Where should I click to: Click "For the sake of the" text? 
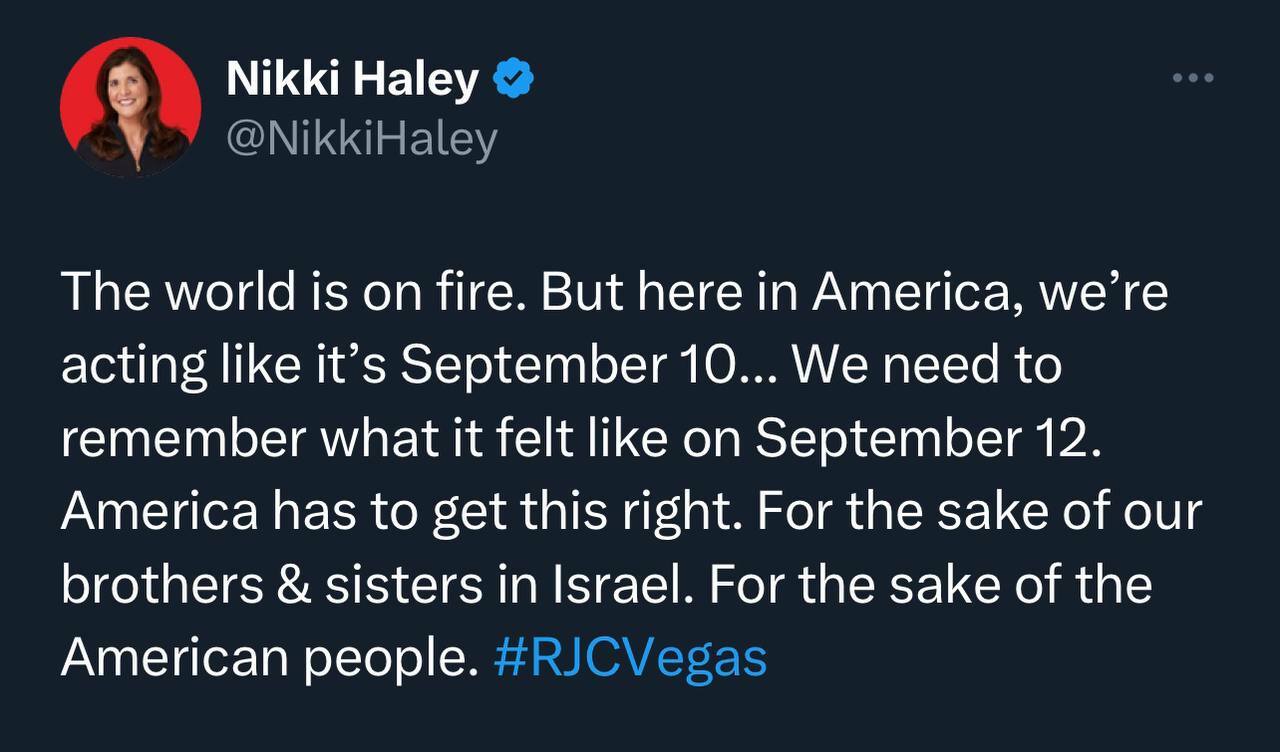930,585
